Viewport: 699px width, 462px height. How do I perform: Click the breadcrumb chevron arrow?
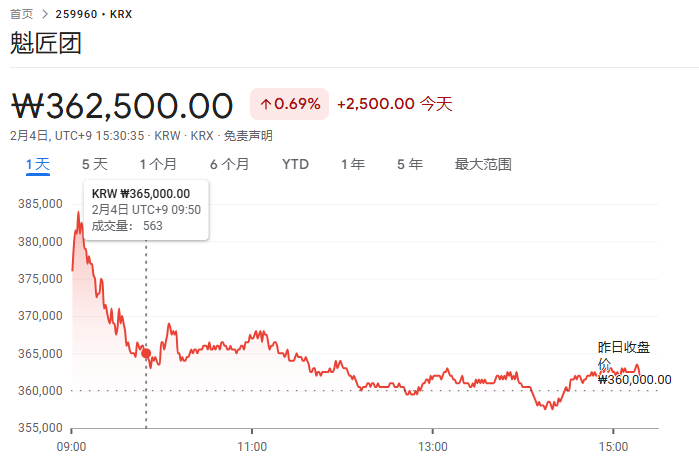45,14
